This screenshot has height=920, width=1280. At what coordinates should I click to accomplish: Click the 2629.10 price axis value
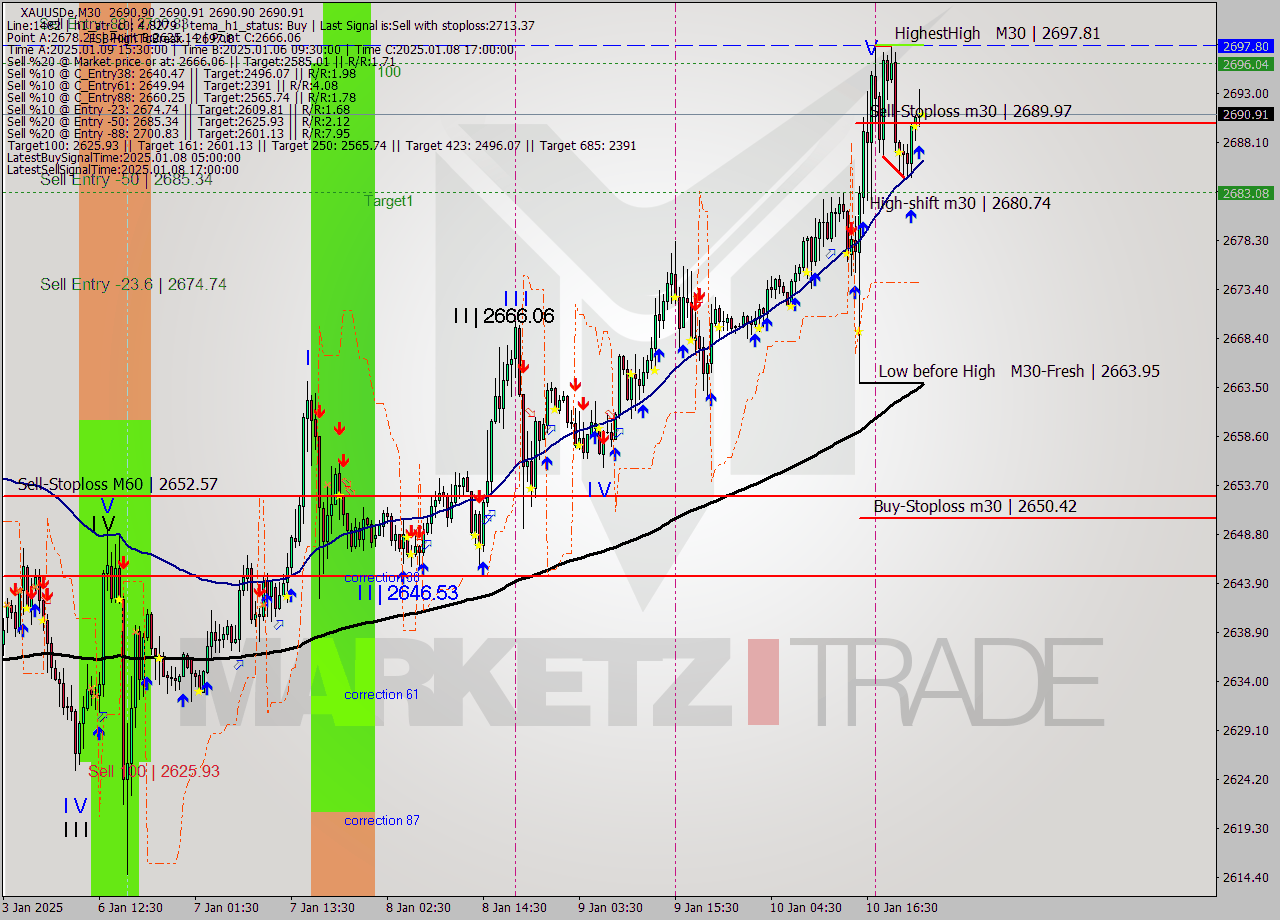pyautogui.click(x=1245, y=730)
